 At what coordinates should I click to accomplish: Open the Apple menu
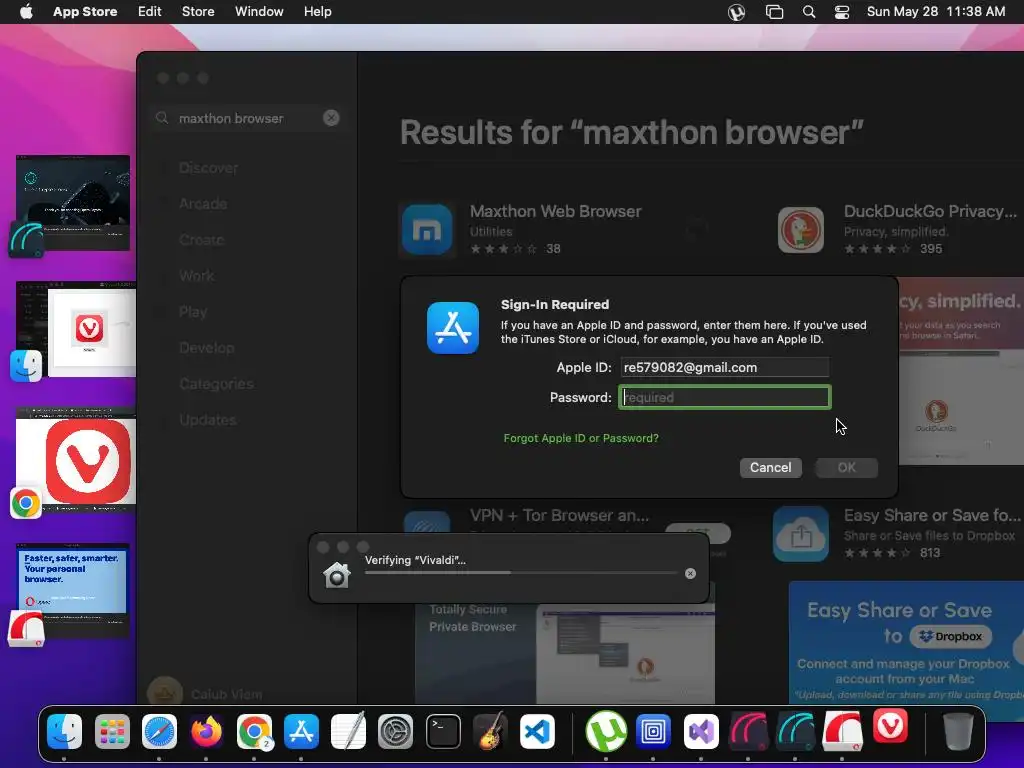click(x=26, y=12)
